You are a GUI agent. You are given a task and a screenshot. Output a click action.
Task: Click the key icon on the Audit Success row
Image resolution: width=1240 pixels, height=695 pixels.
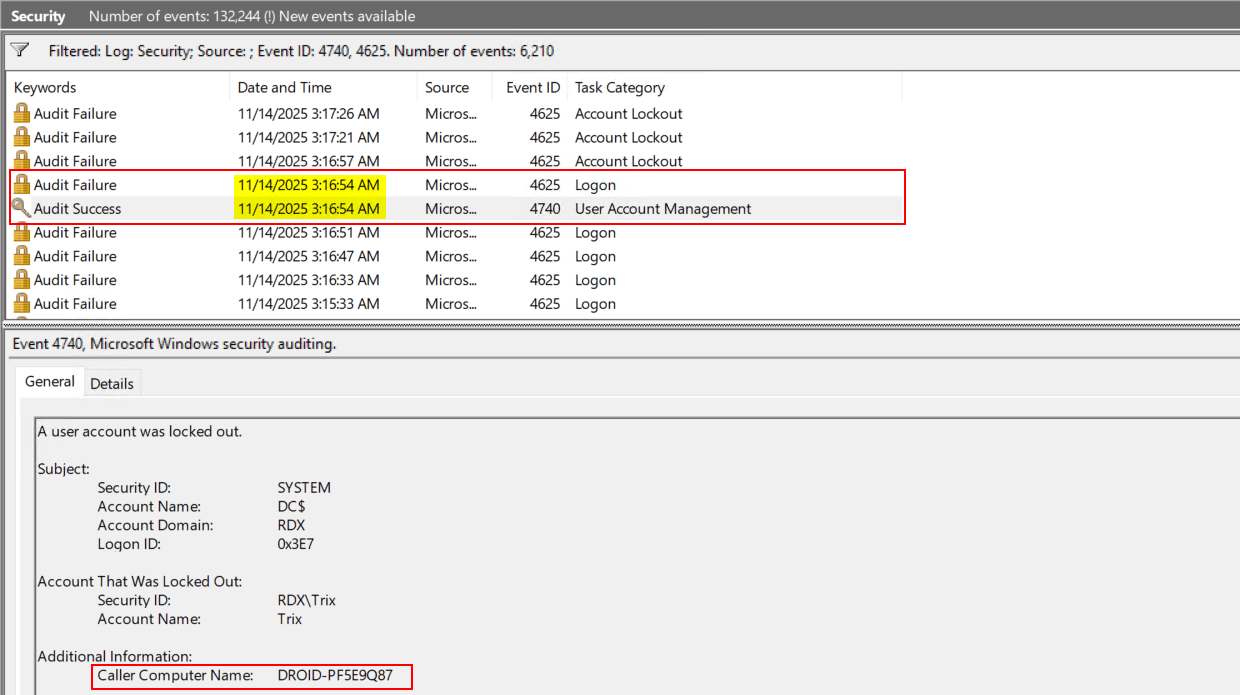[21, 209]
